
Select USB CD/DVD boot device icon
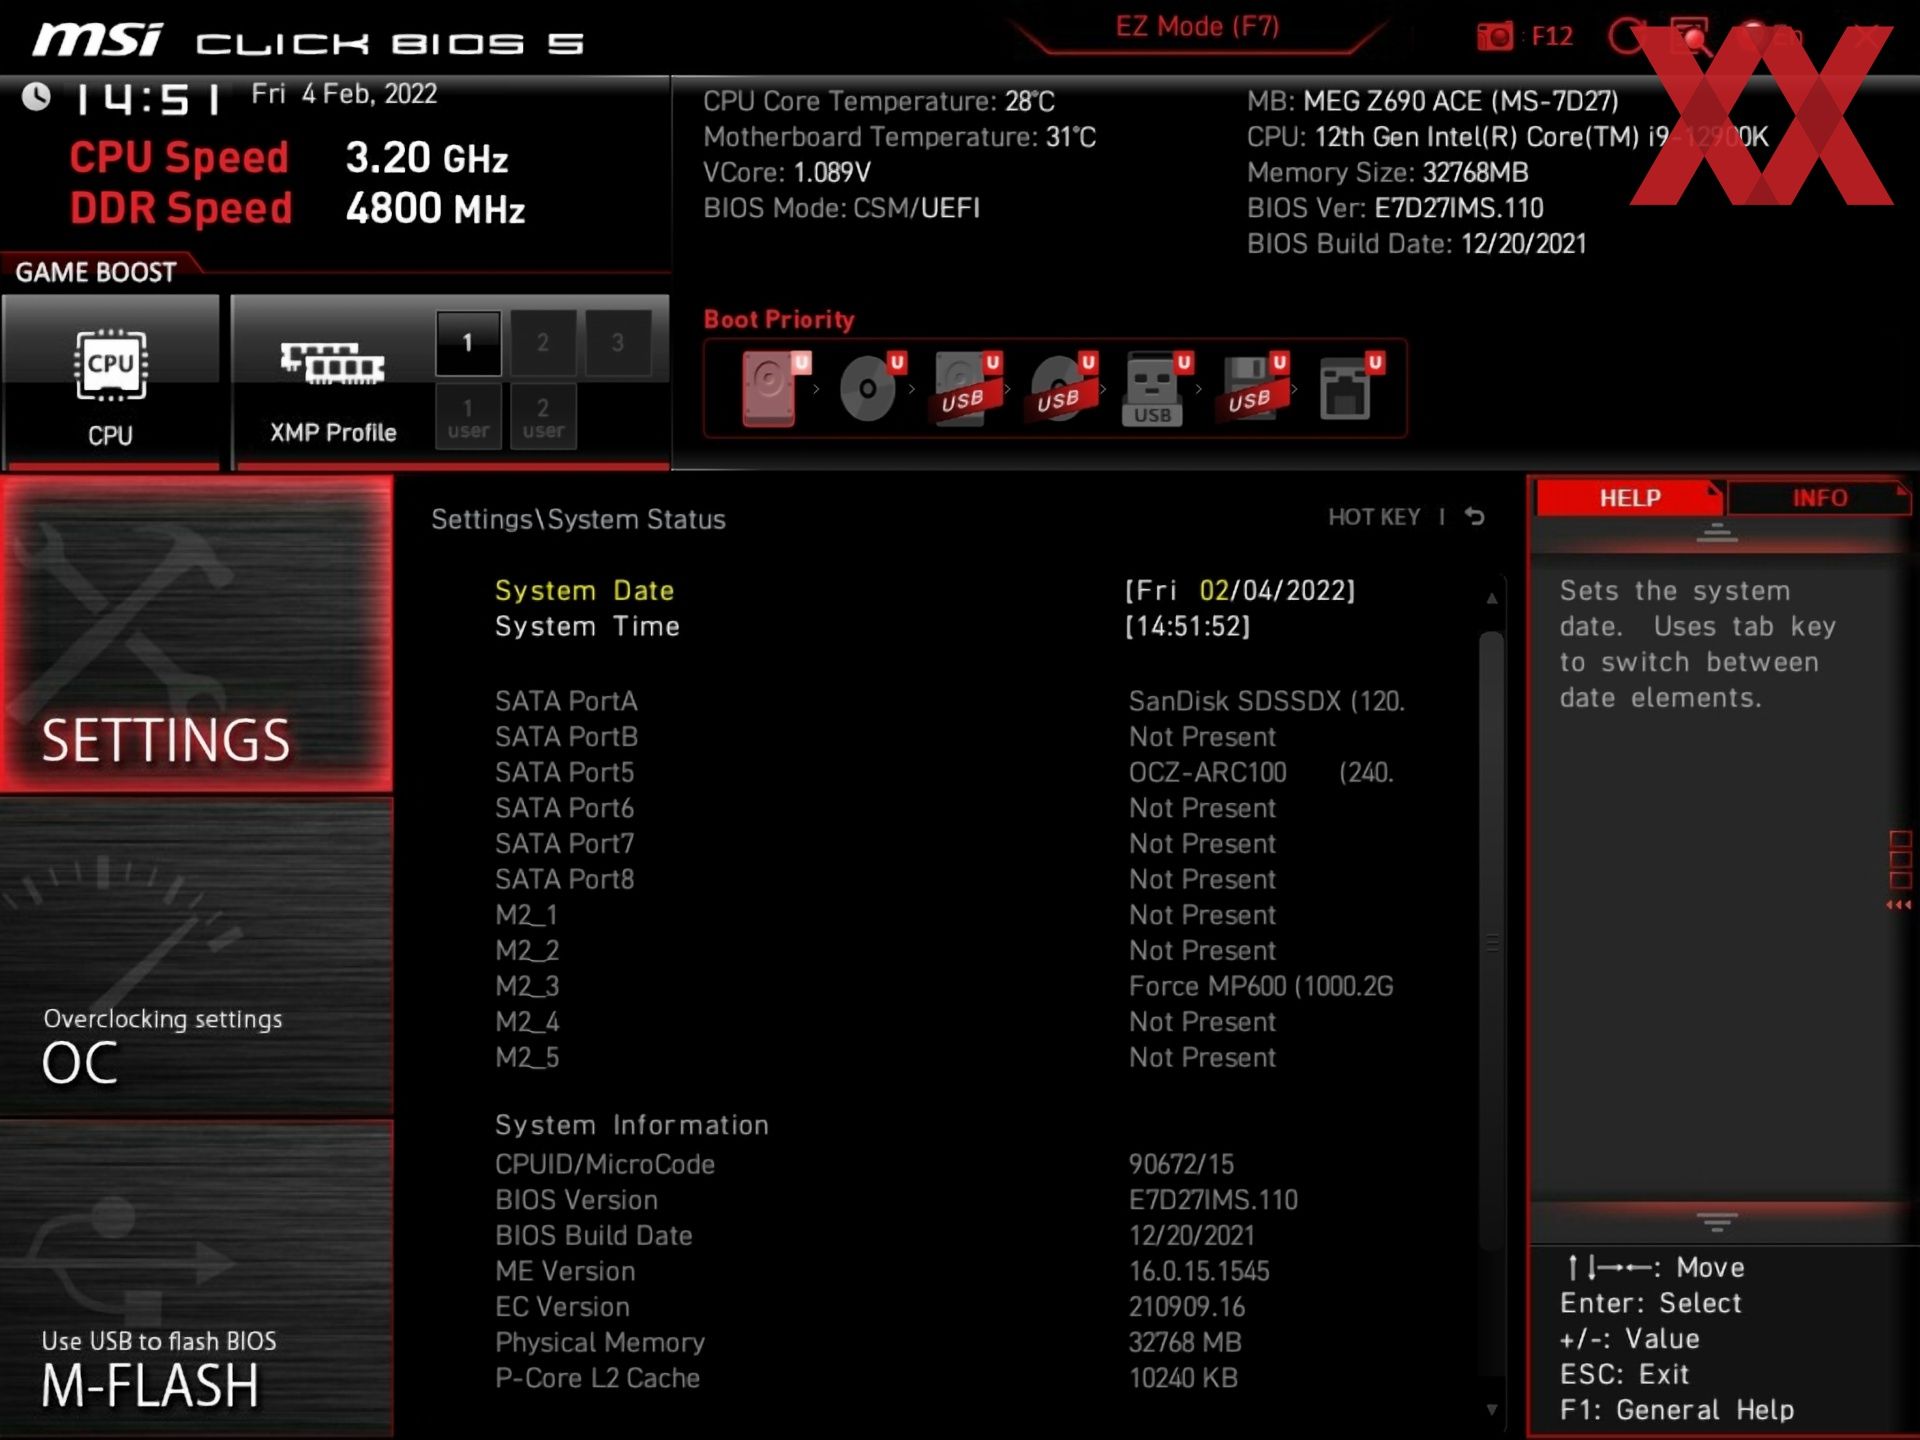1061,389
